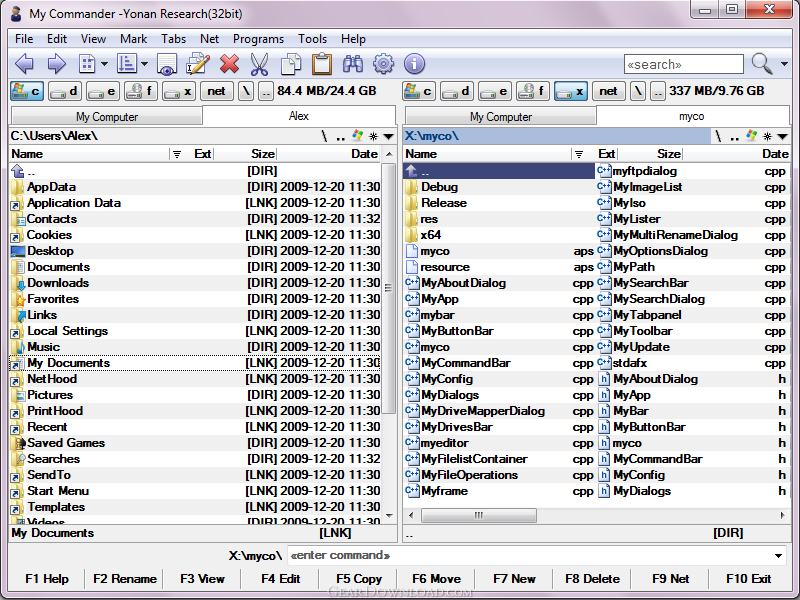Open the sort order dropdown arrow
Viewport: 800px width, 600px height.
[144, 64]
